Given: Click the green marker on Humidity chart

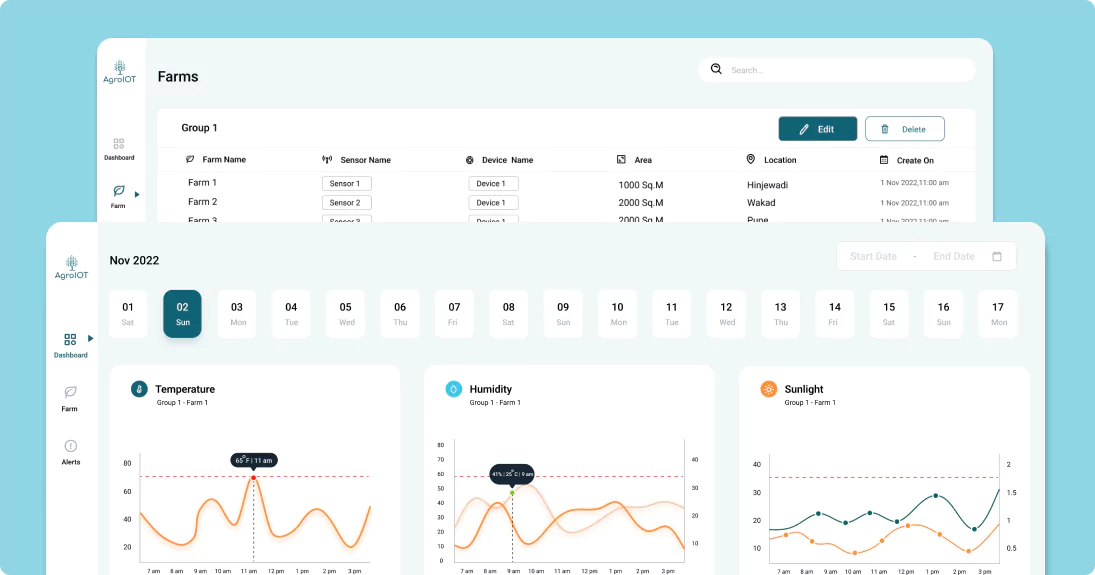Looking at the screenshot, I should [512, 493].
